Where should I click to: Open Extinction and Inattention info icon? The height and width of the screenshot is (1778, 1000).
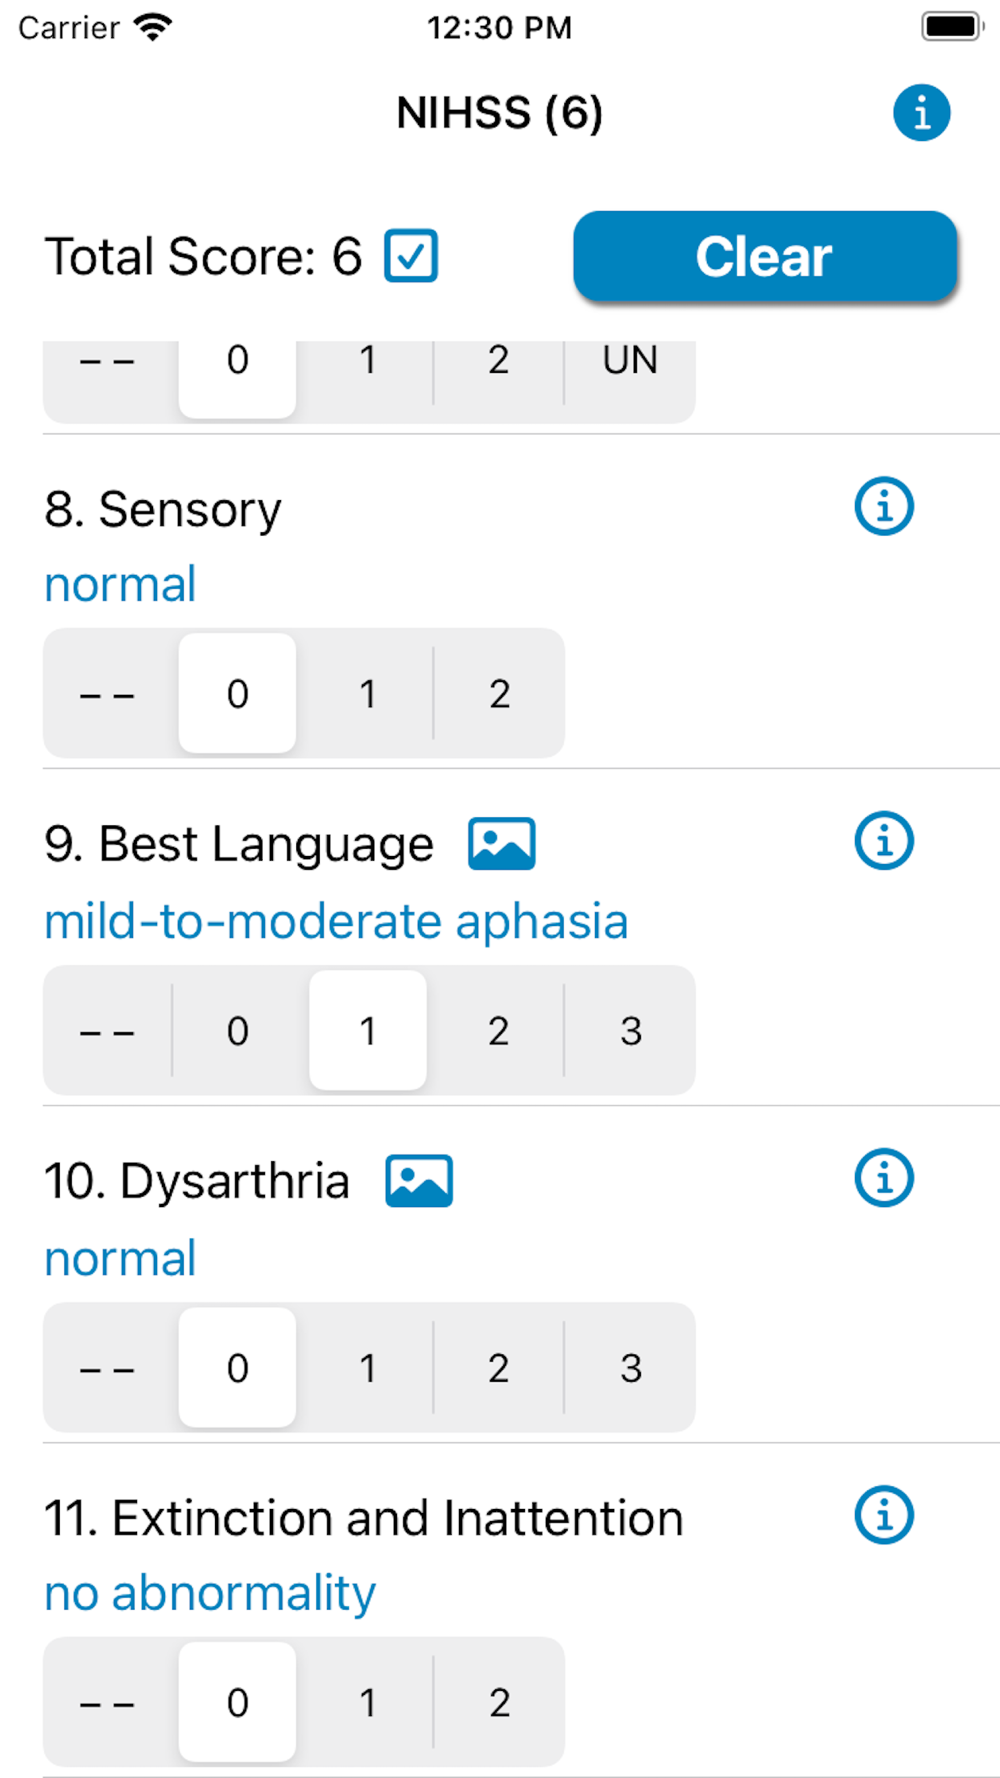click(x=884, y=1515)
